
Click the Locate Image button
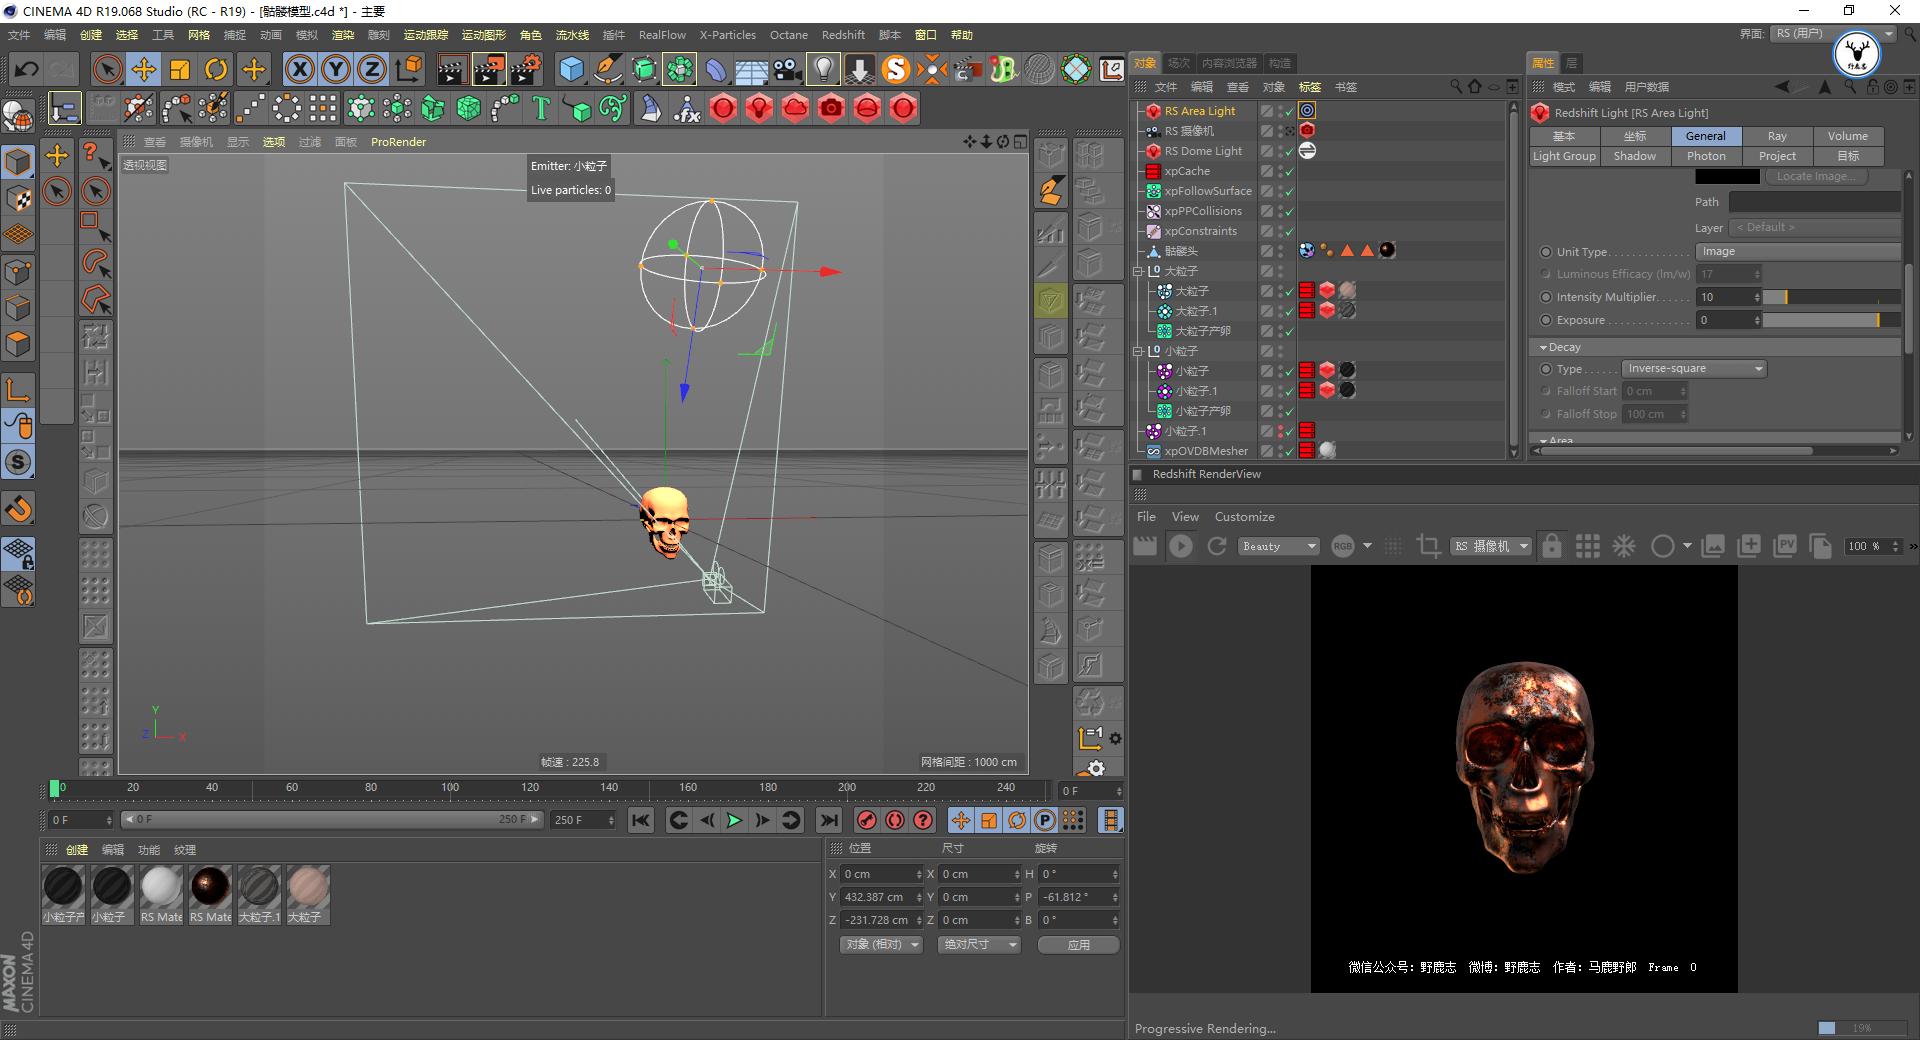(x=1815, y=176)
